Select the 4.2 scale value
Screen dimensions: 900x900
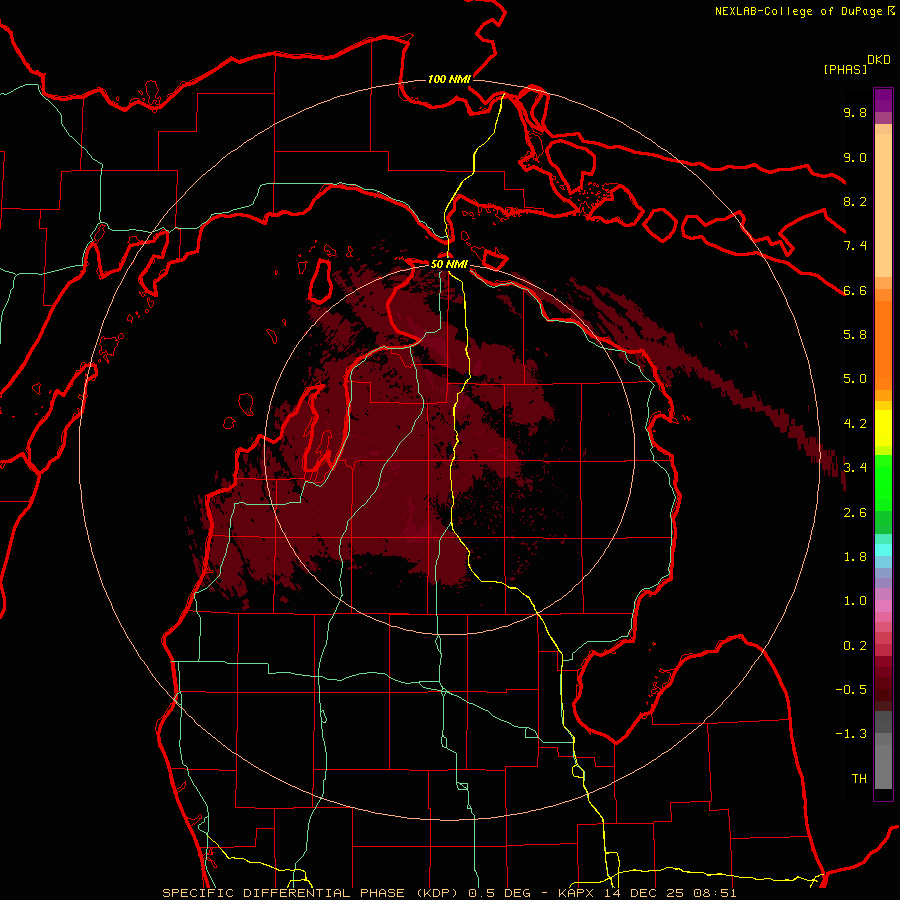[x=855, y=424]
